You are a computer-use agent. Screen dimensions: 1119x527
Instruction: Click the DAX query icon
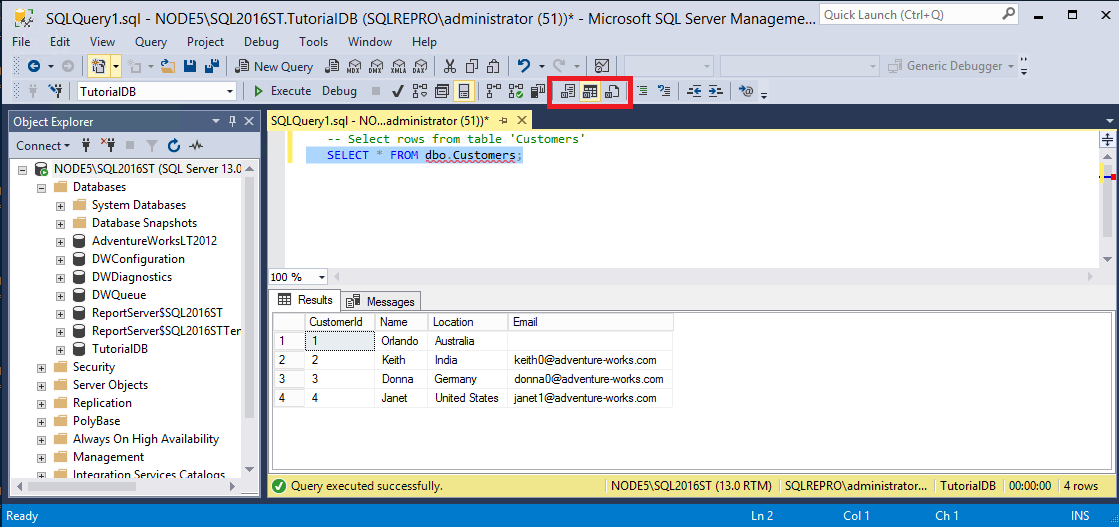pyautogui.click(x=420, y=66)
